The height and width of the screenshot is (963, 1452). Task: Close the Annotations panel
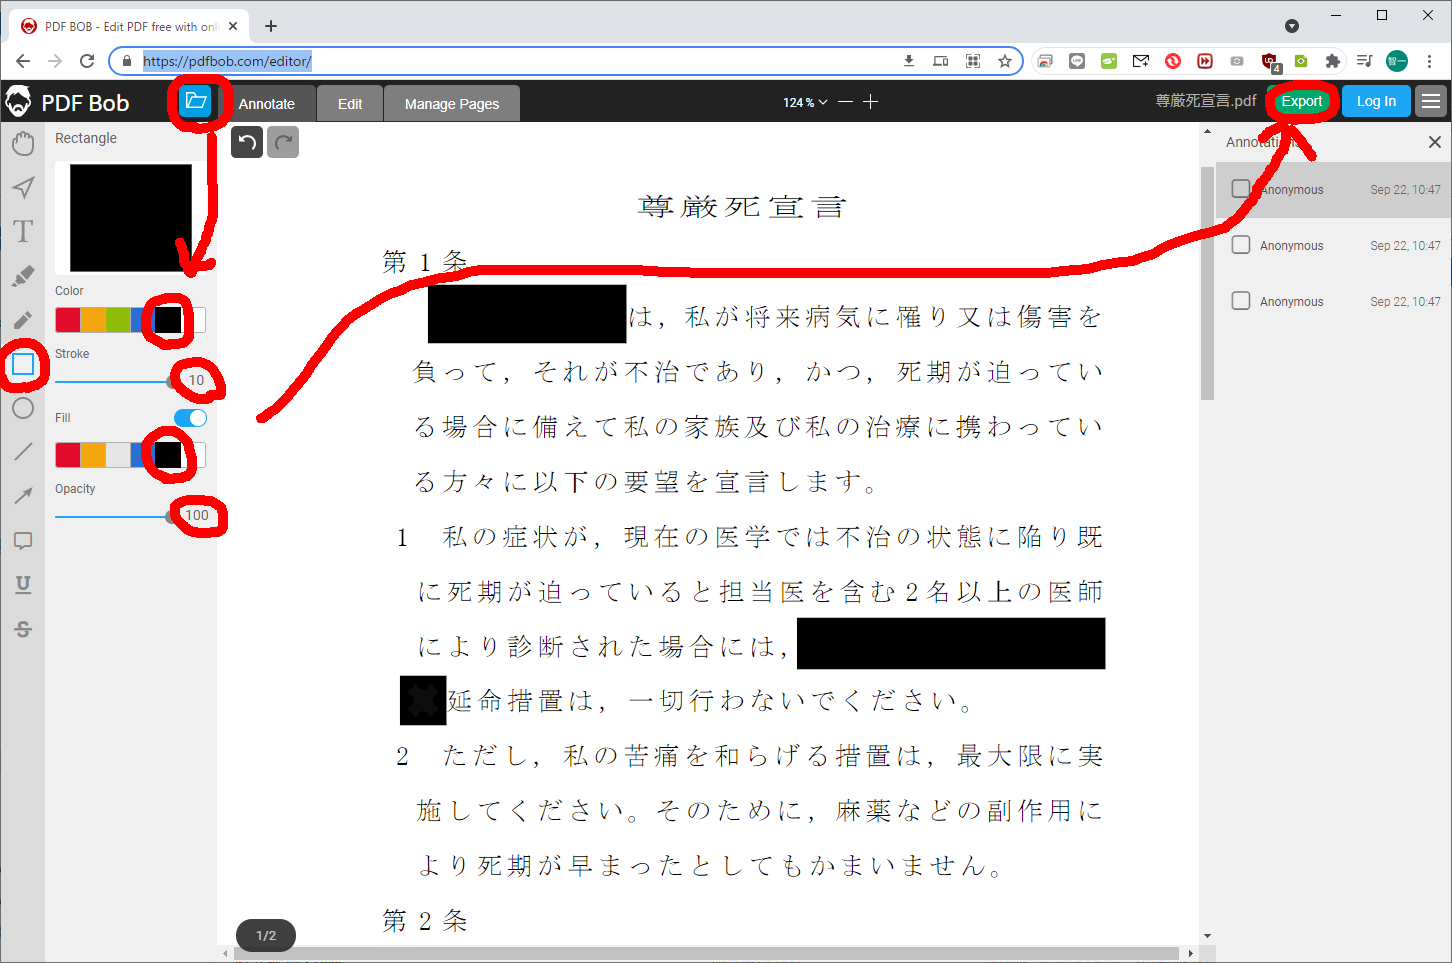click(x=1434, y=142)
